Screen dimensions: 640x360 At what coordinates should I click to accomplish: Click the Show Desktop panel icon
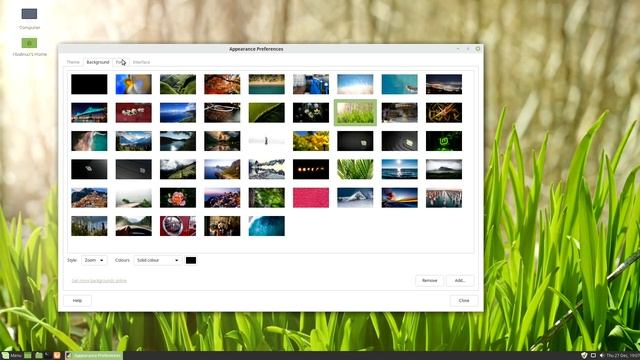(28, 356)
